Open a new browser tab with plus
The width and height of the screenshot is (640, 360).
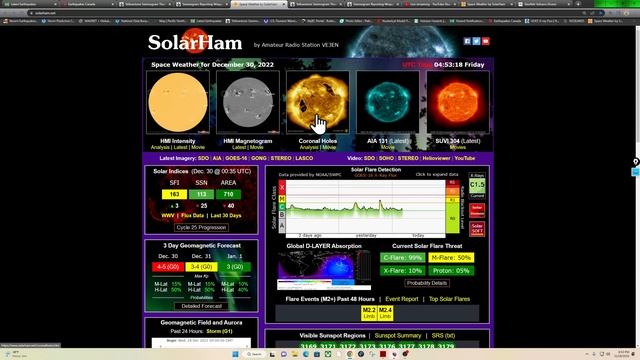tap(578, 4)
